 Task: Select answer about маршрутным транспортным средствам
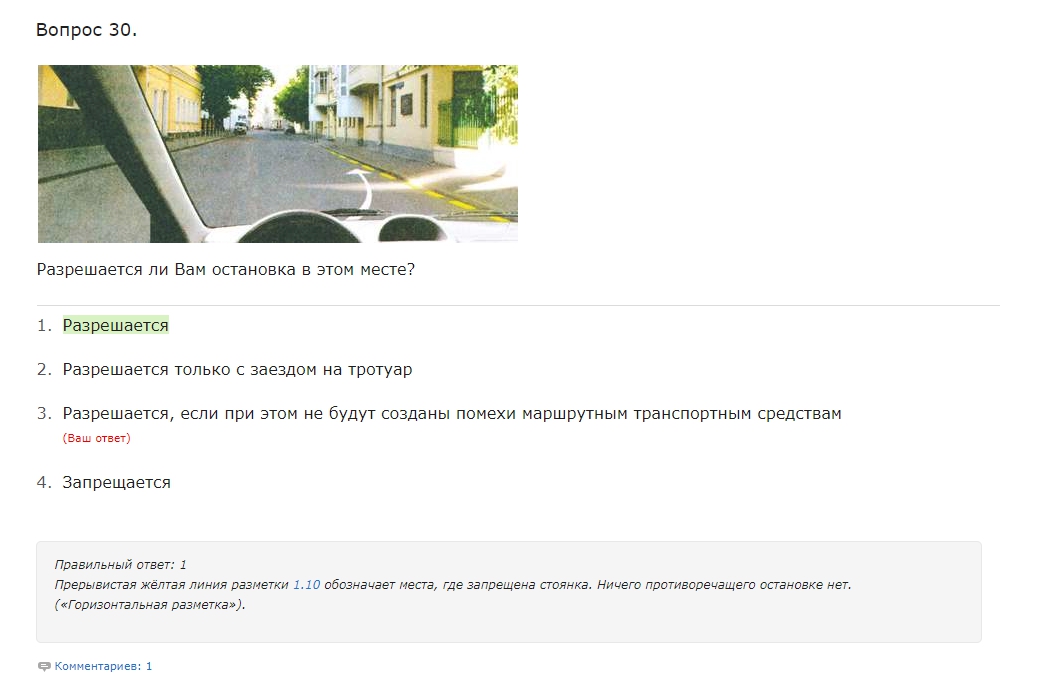click(452, 413)
